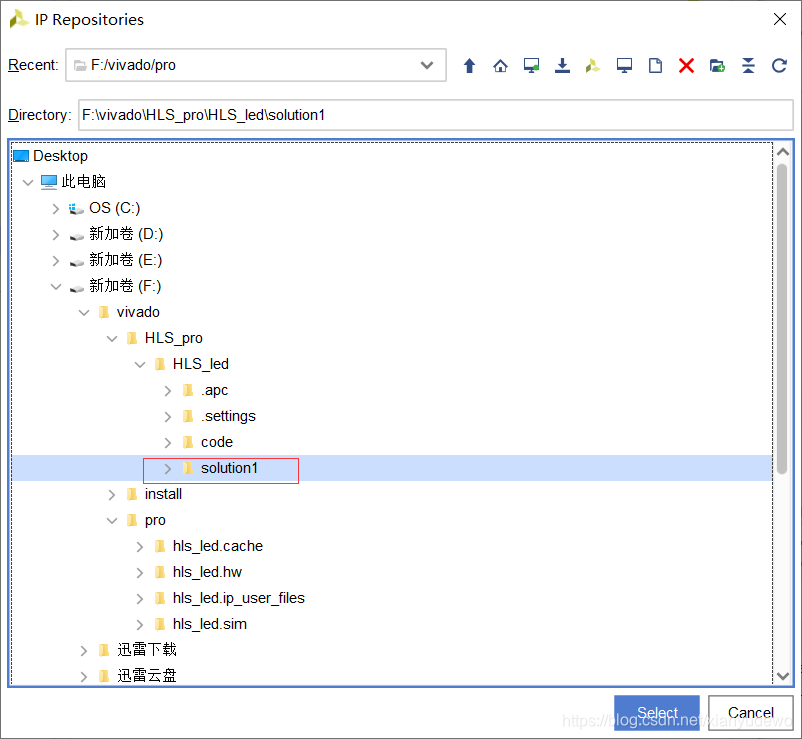Screen dimensions: 802x739
Task: Collapse all tree nodes
Action: click(747, 65)
